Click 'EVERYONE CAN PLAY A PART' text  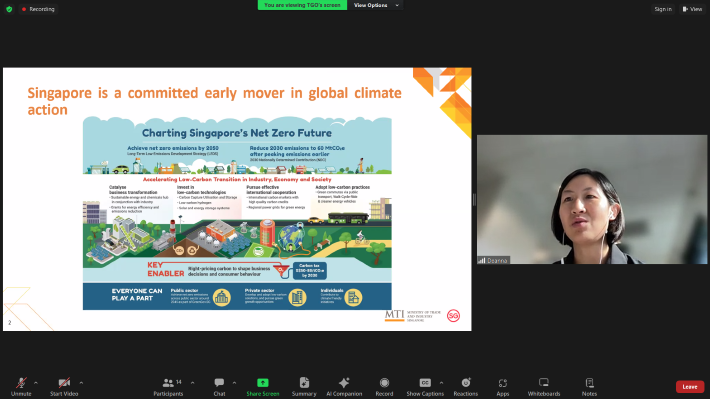137,295
